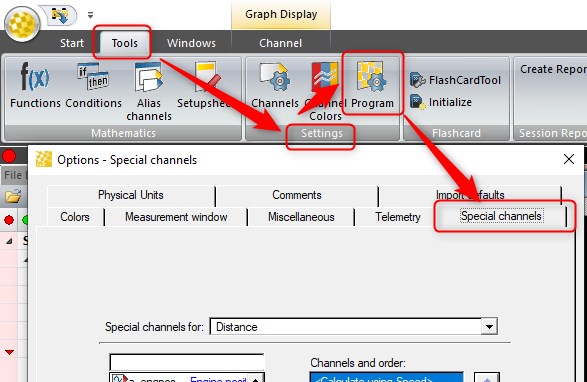Open the Functions math tool
This screenshot has height=382, width=587.
[35, 85]
